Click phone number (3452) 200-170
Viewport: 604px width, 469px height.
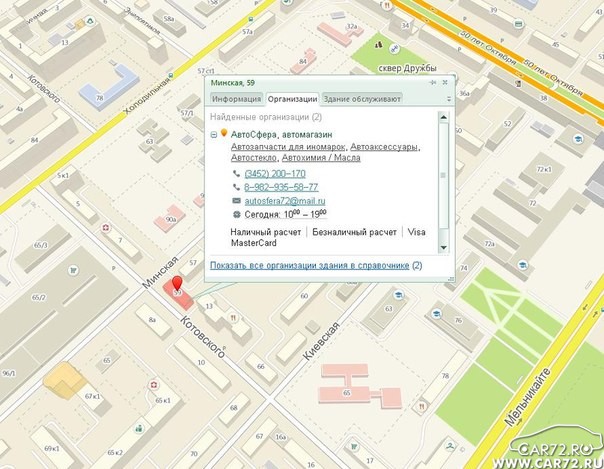pos(275,174)
